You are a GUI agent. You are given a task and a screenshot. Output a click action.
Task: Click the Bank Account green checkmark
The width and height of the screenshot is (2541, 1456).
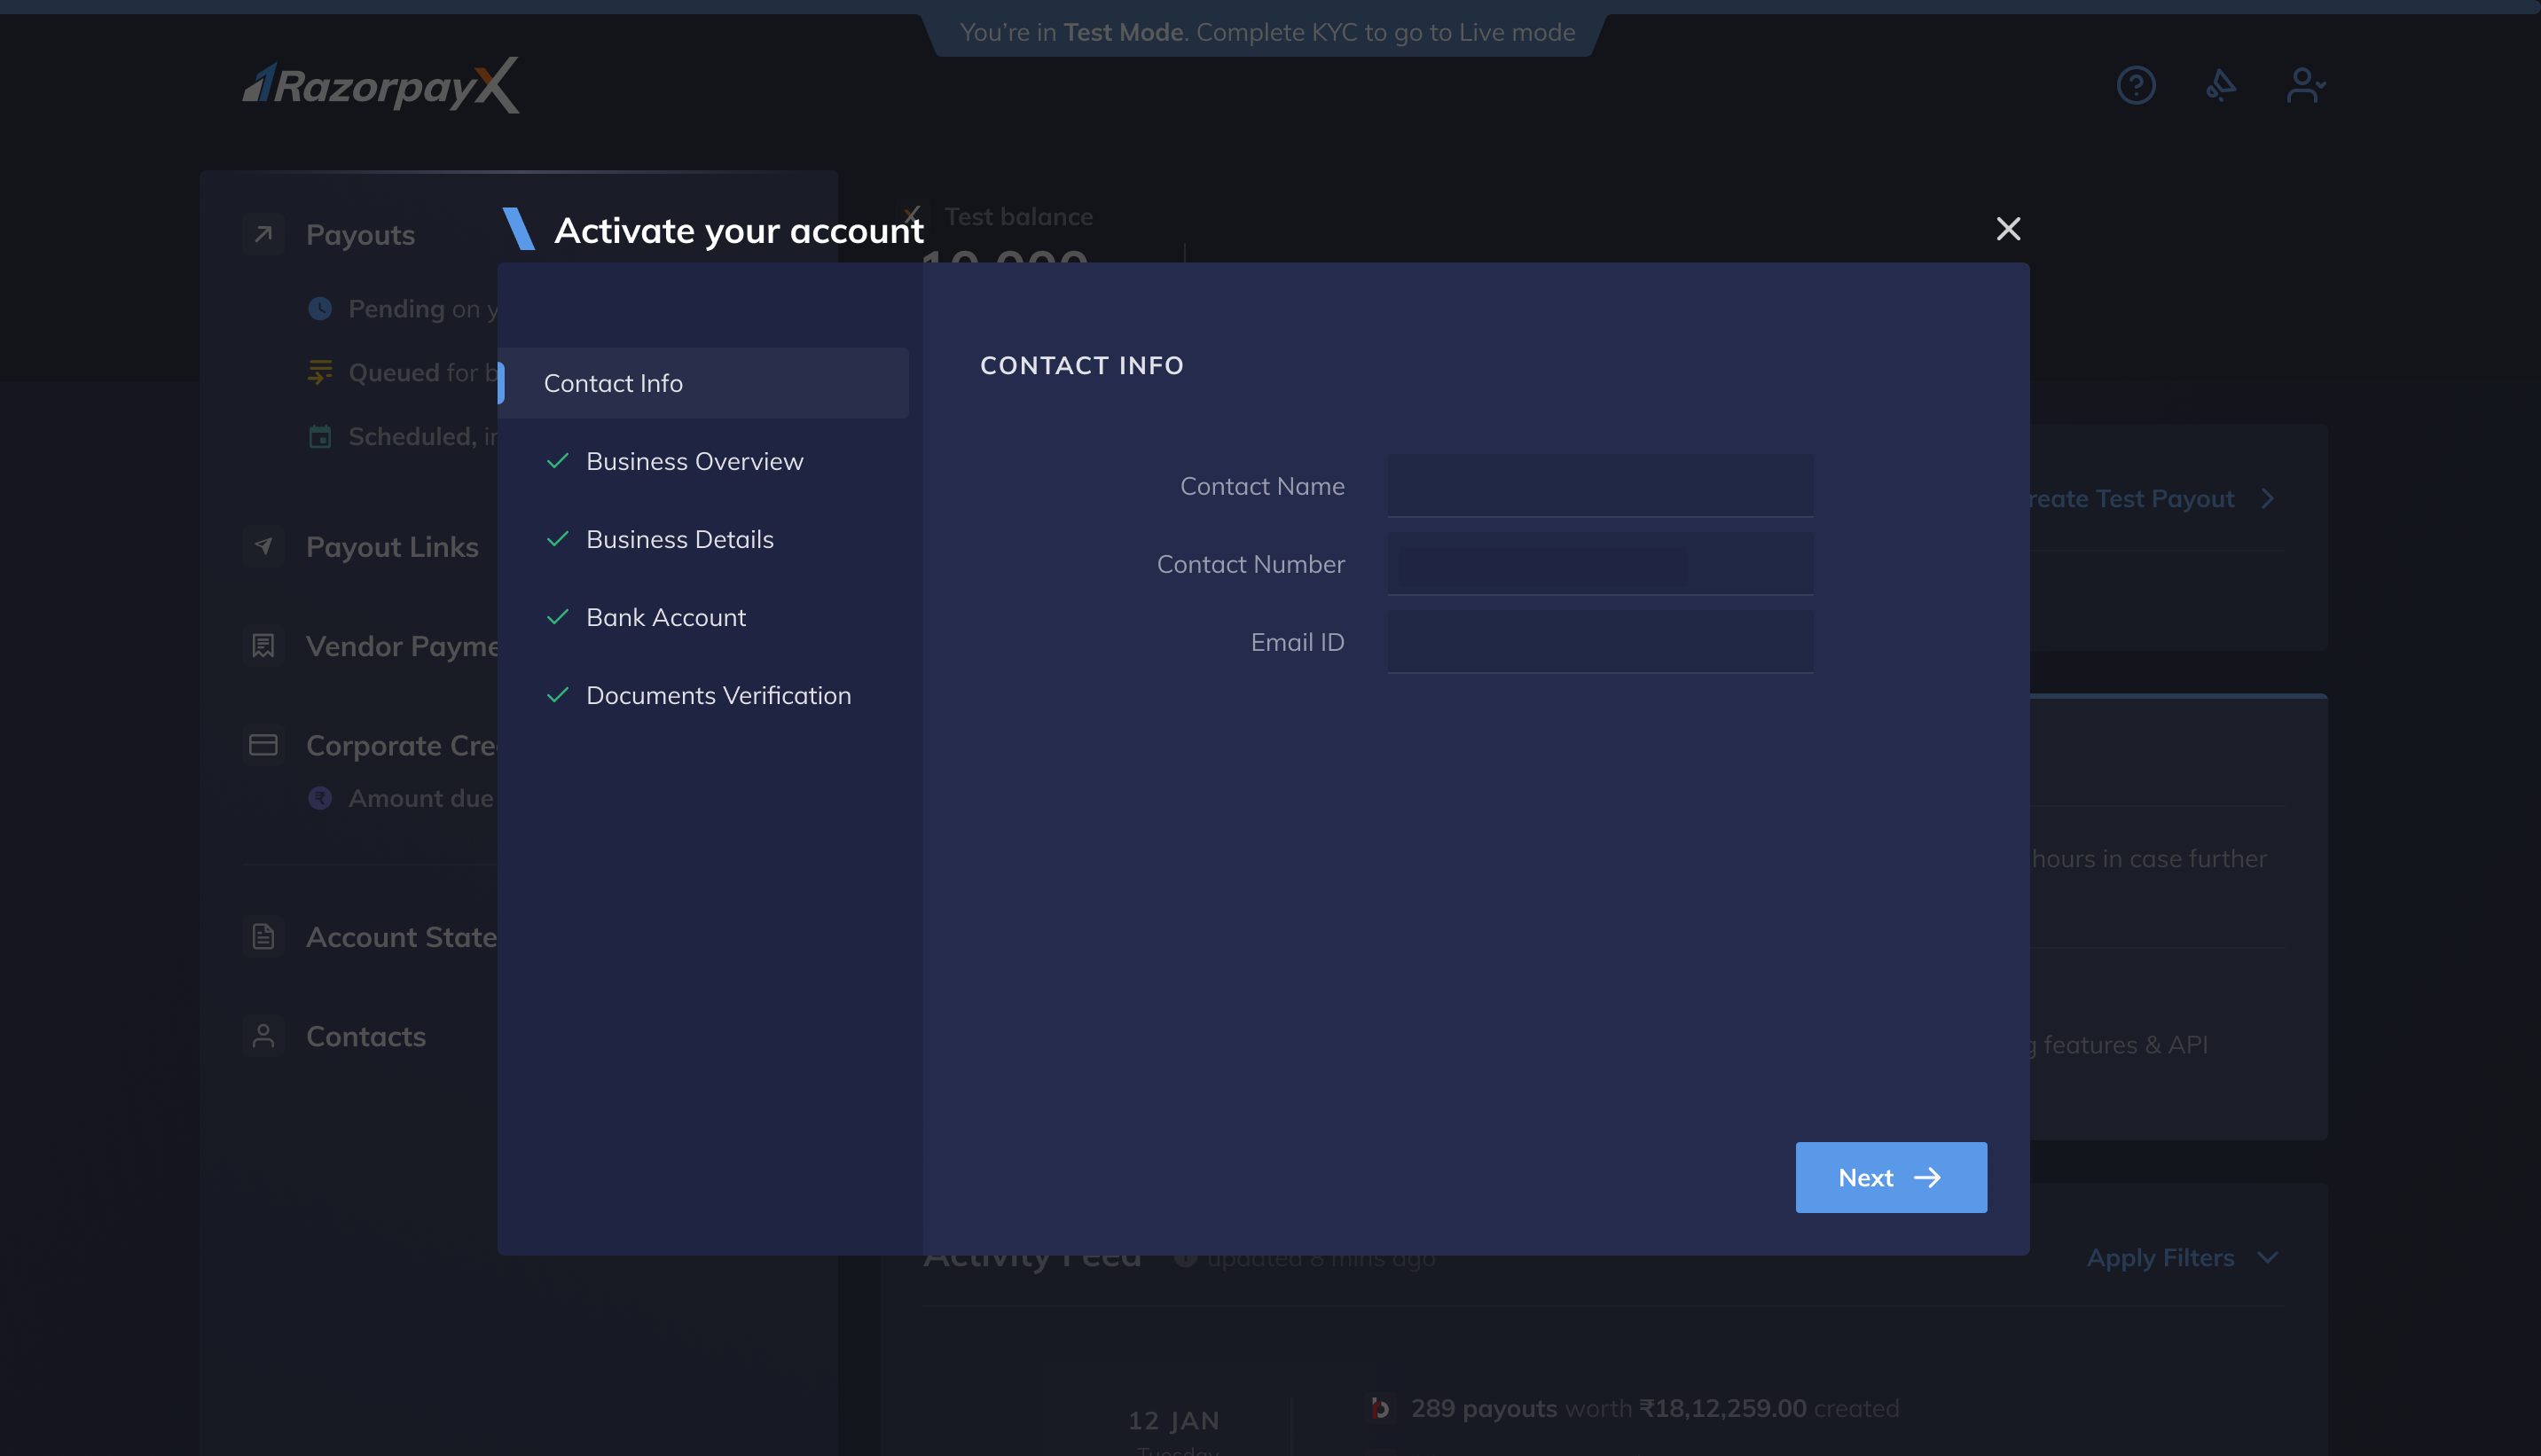tap(558, 617)
